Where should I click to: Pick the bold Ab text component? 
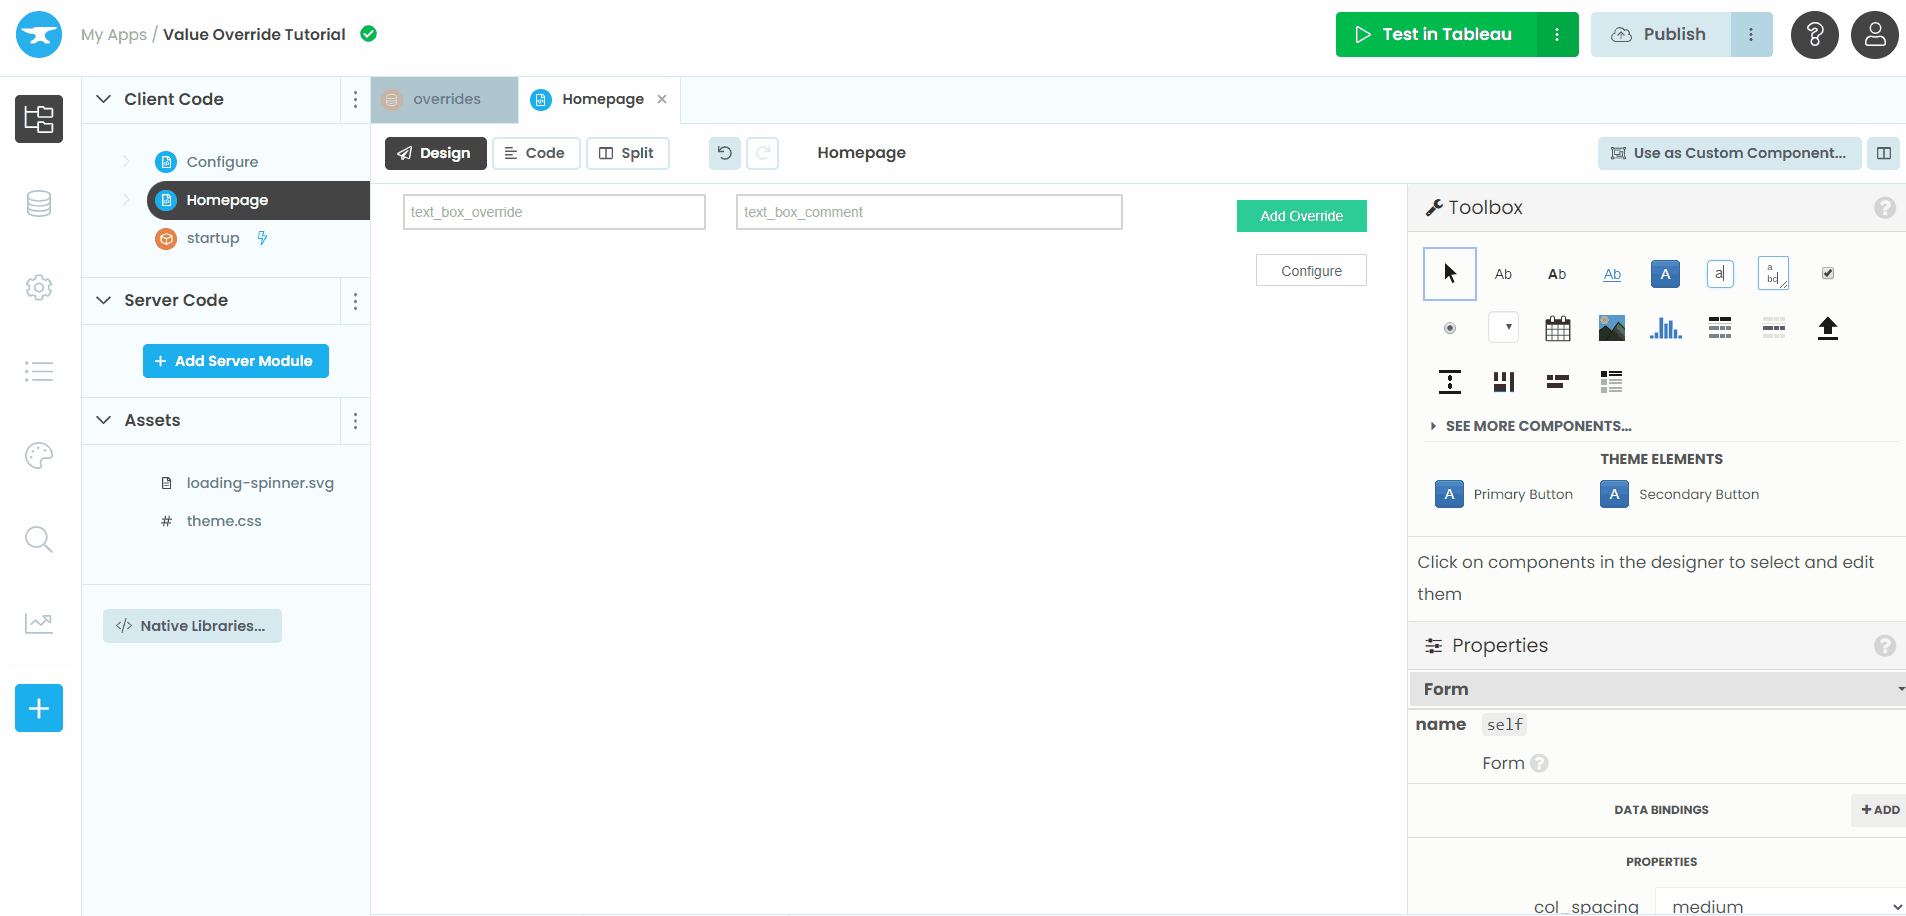(x=1557, y=273)
